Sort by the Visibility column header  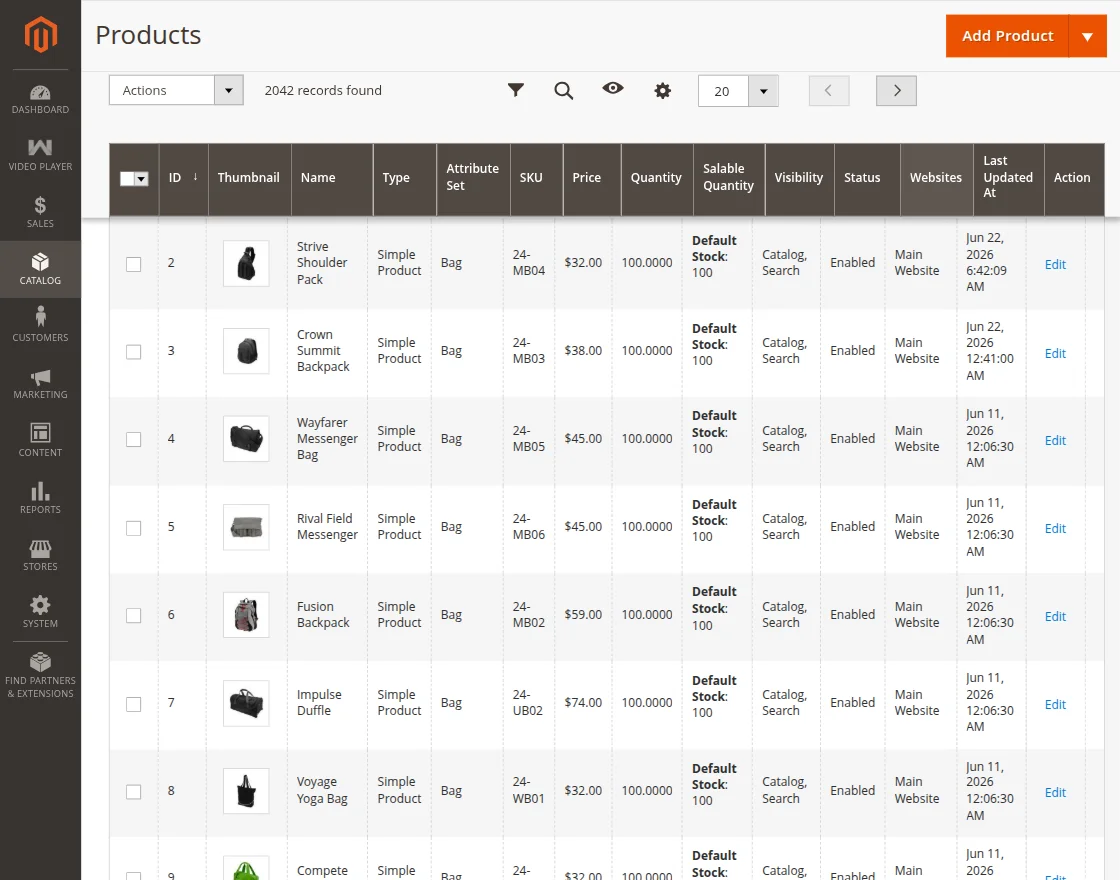[x=799, y=178]
